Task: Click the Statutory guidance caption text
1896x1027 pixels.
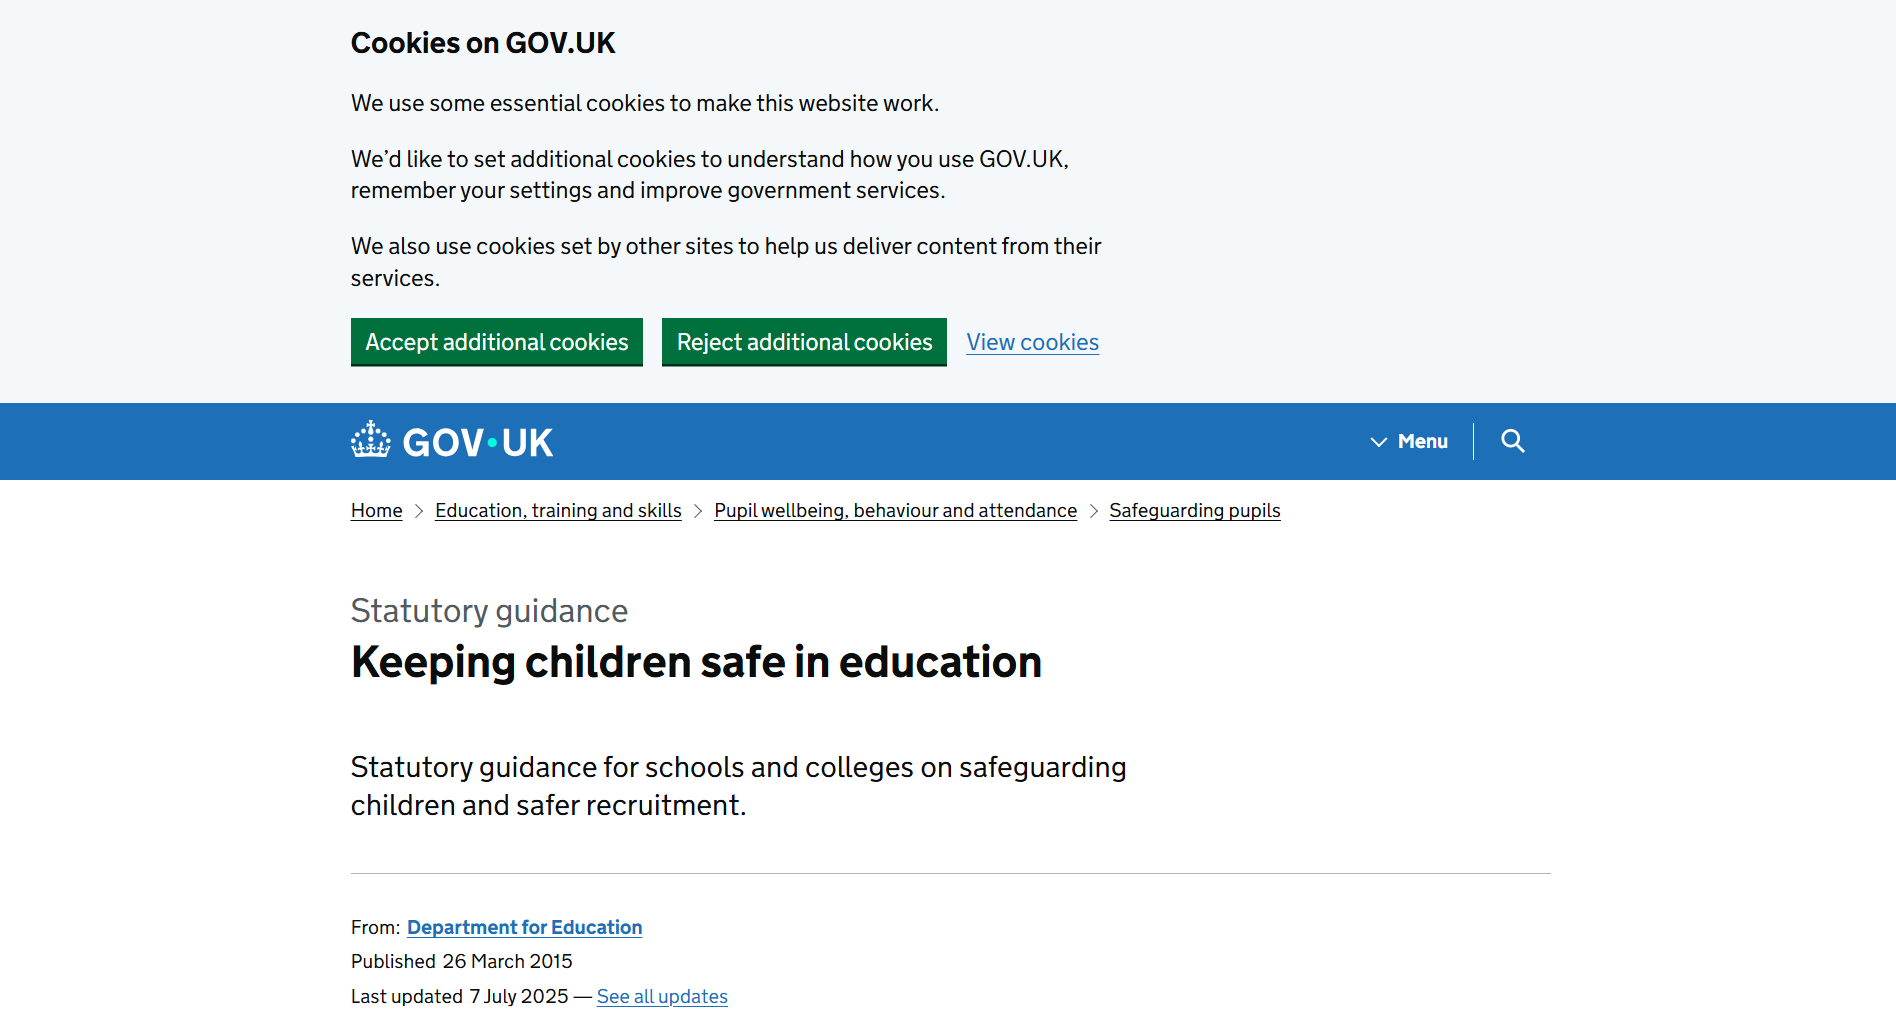Action: coord(489,610)
